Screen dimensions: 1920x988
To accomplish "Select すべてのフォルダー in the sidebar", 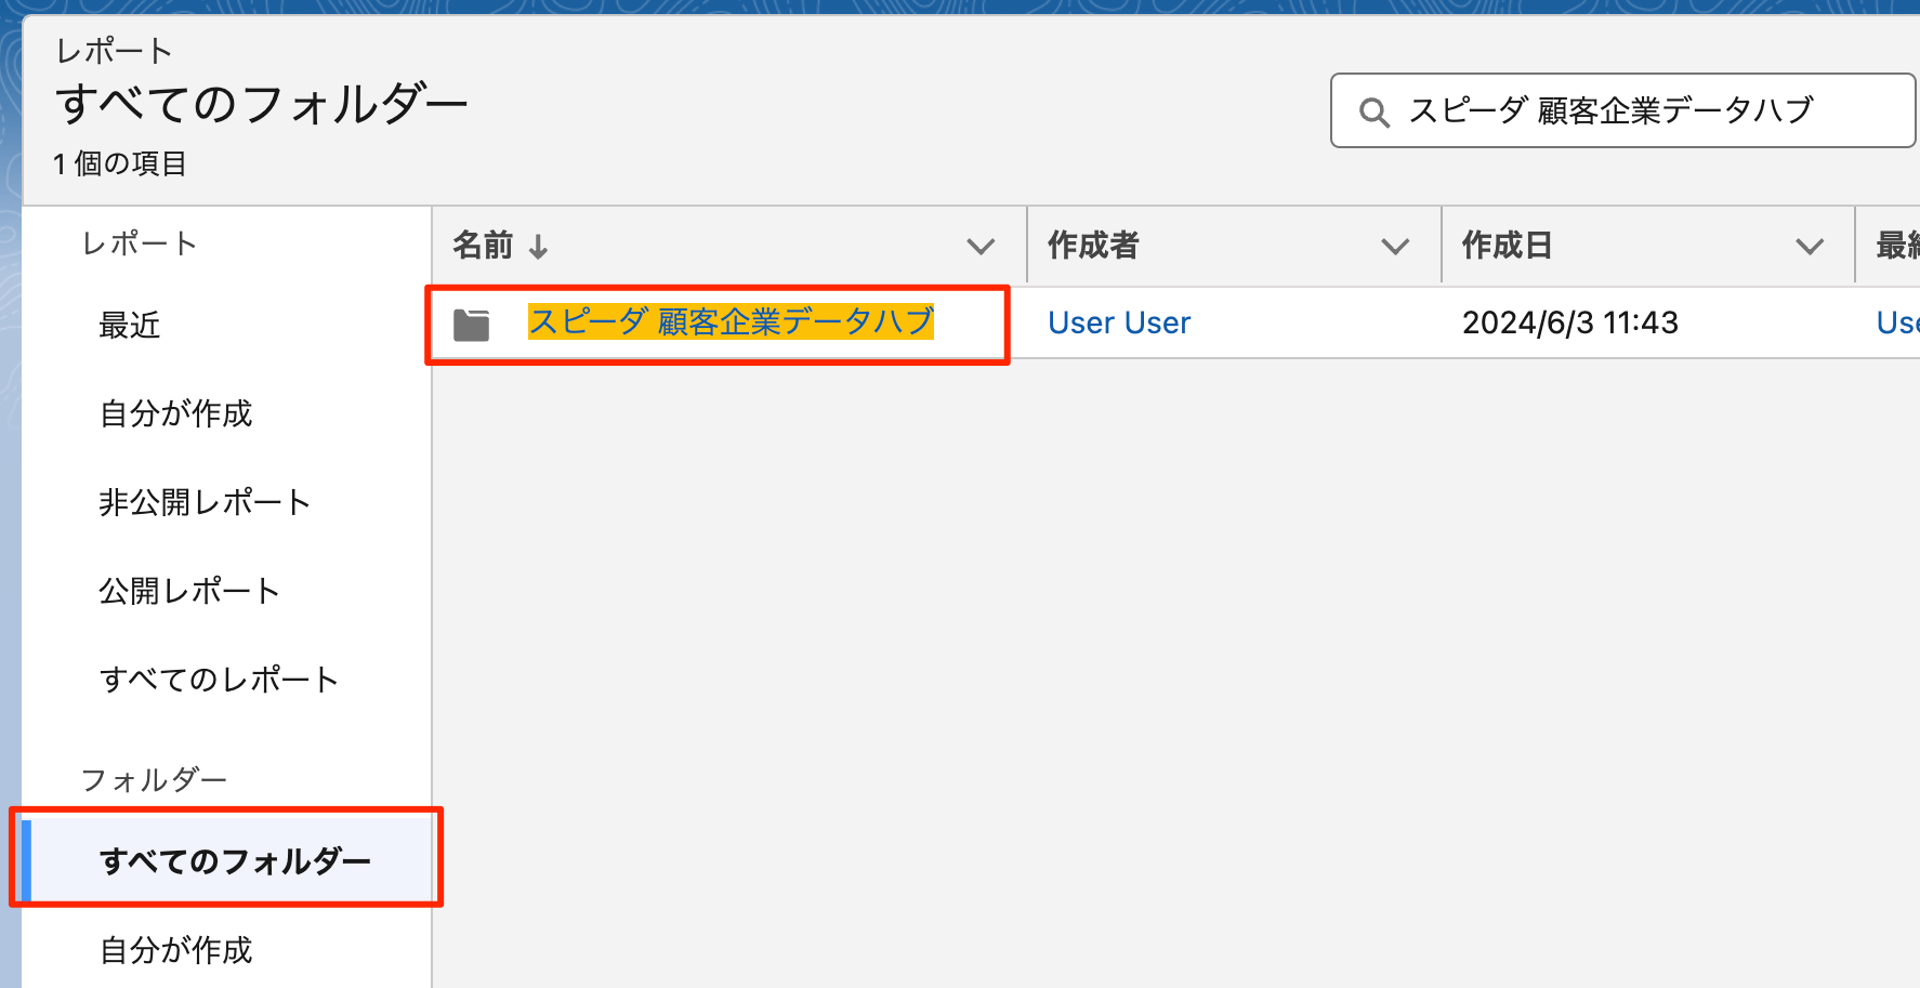I will [x=235, y=861].
